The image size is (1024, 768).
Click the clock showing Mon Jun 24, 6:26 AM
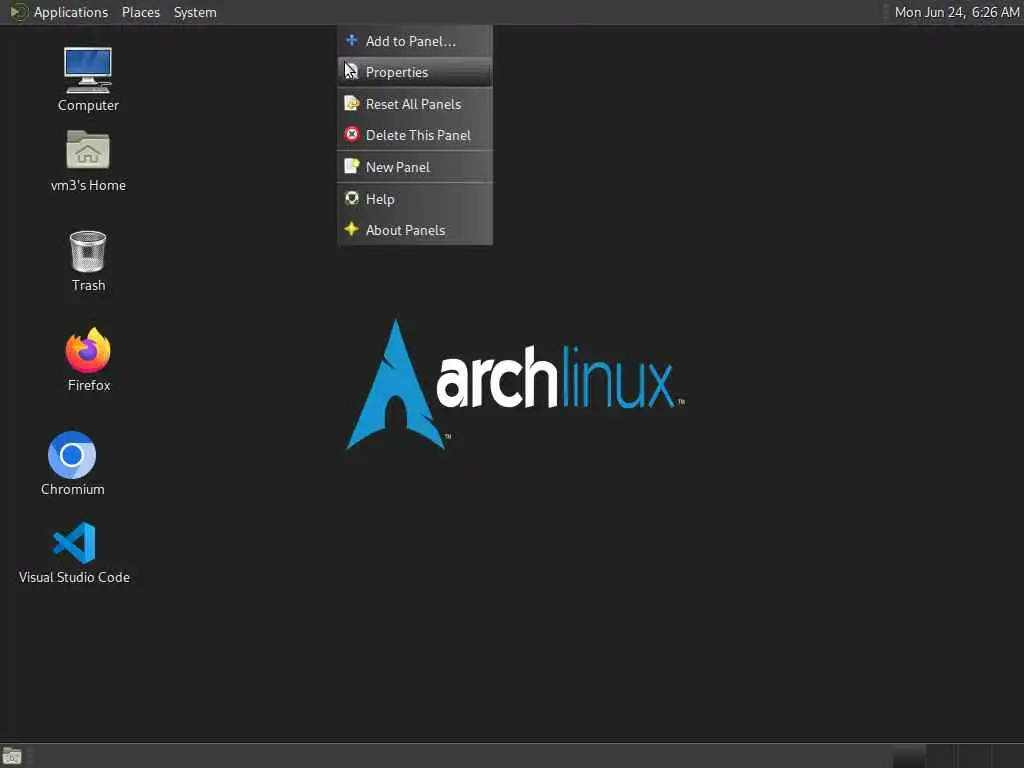(957, 12)
